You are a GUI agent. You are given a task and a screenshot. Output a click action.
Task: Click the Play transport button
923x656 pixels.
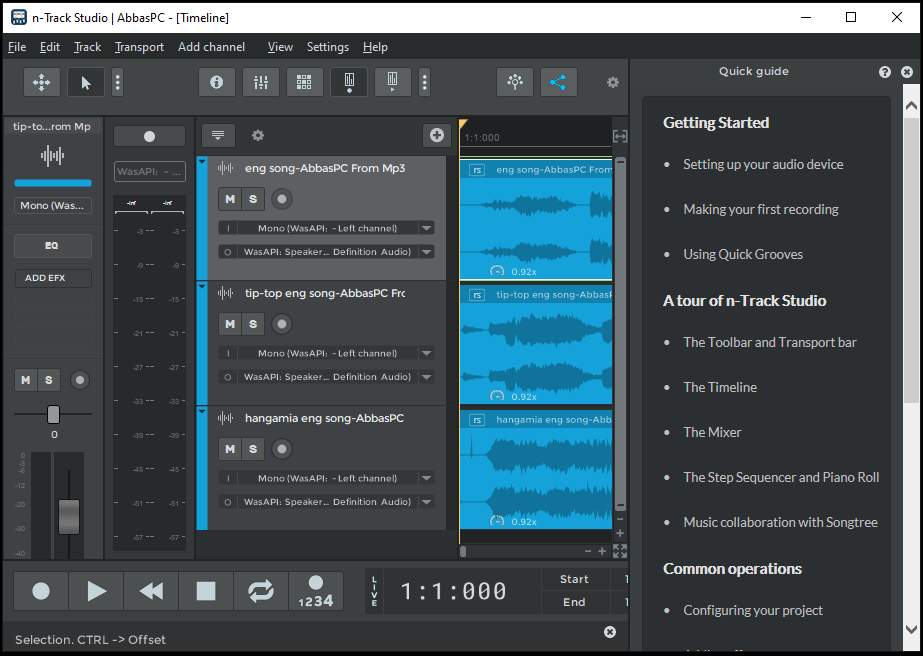pos(96,591)
